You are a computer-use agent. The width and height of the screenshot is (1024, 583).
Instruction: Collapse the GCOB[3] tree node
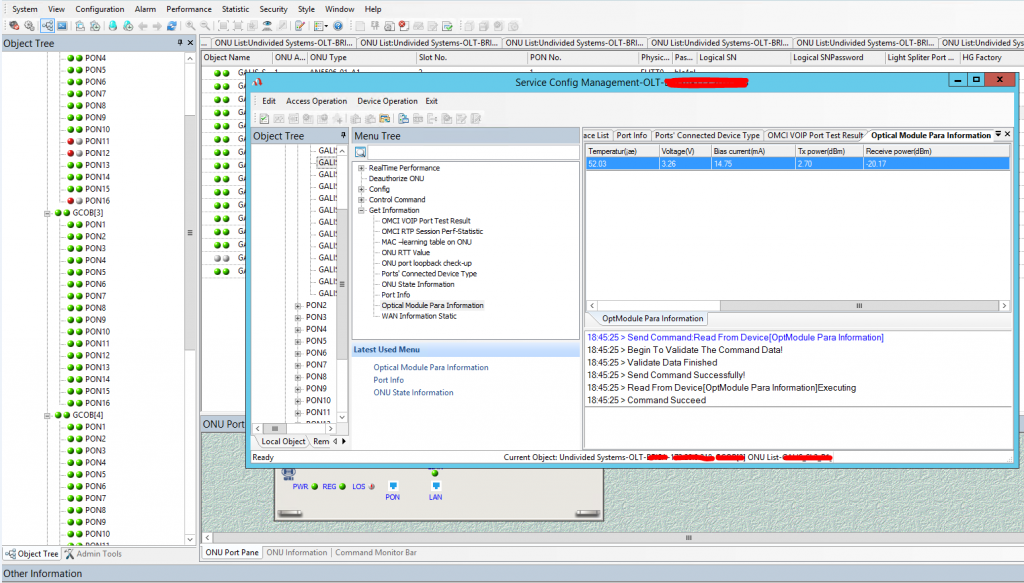coord(47,213)
